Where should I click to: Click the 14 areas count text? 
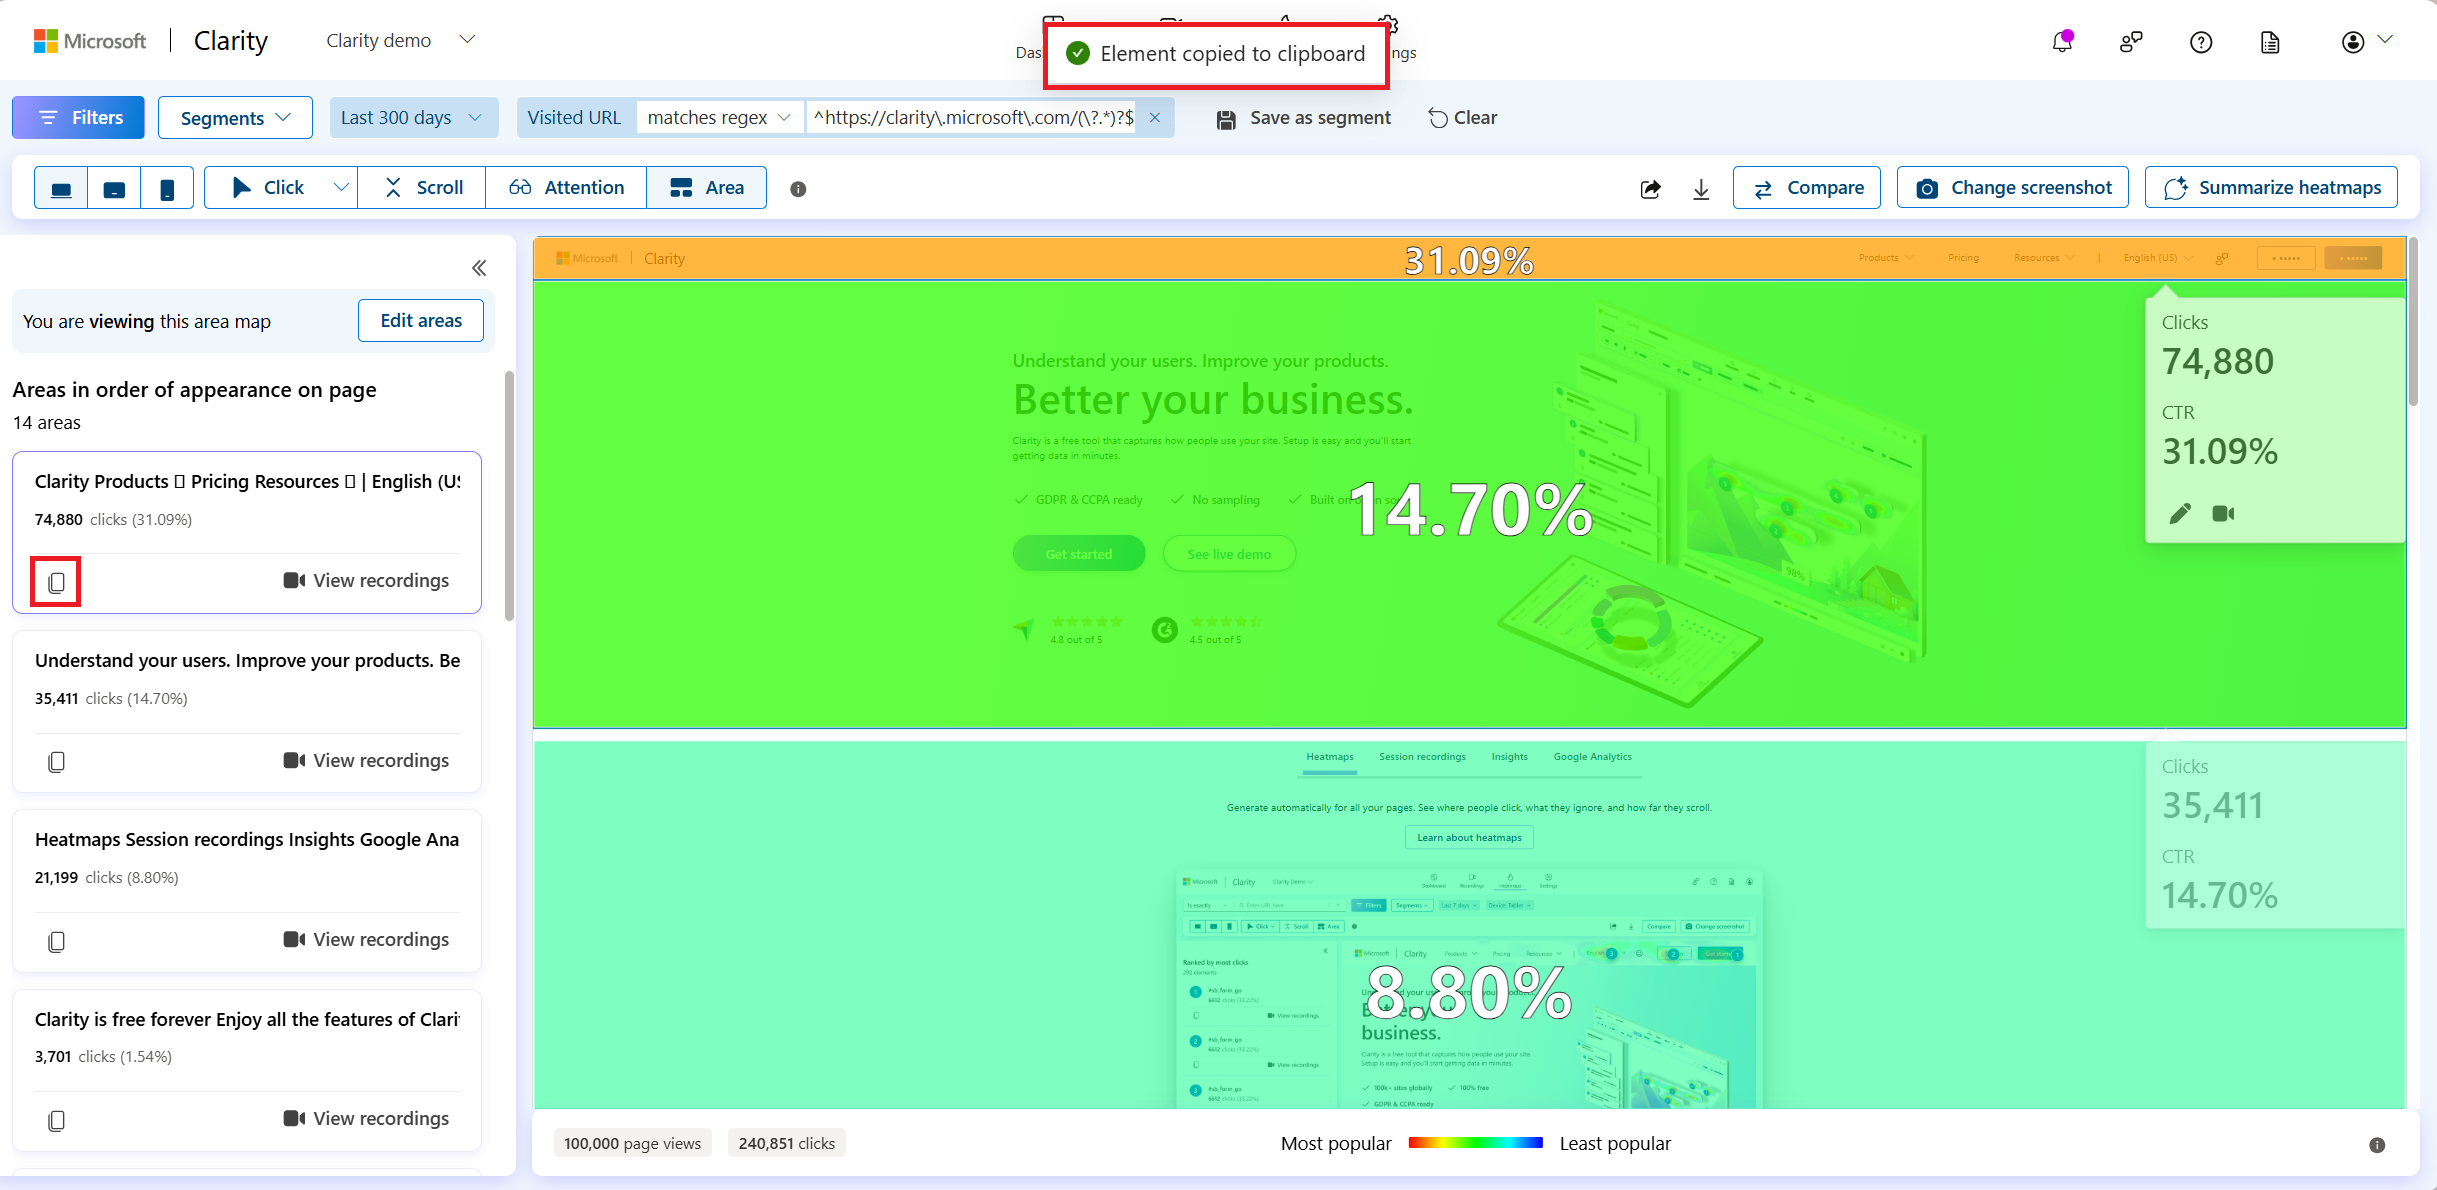point(47,423)
